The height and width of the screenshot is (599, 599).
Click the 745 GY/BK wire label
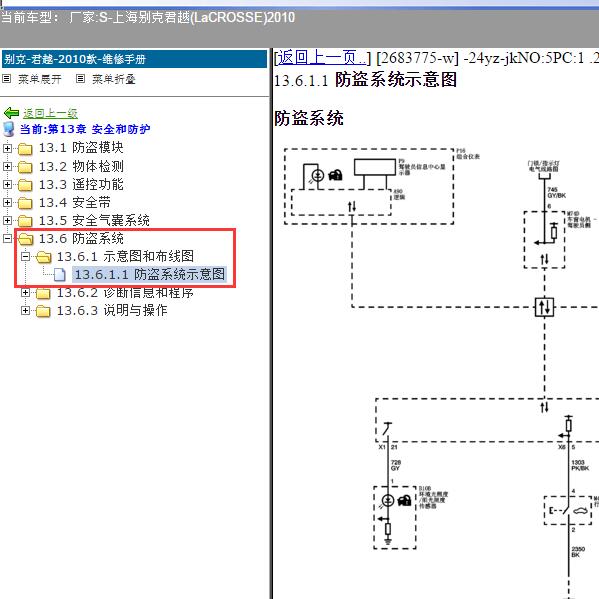click(x=556, y=193)
